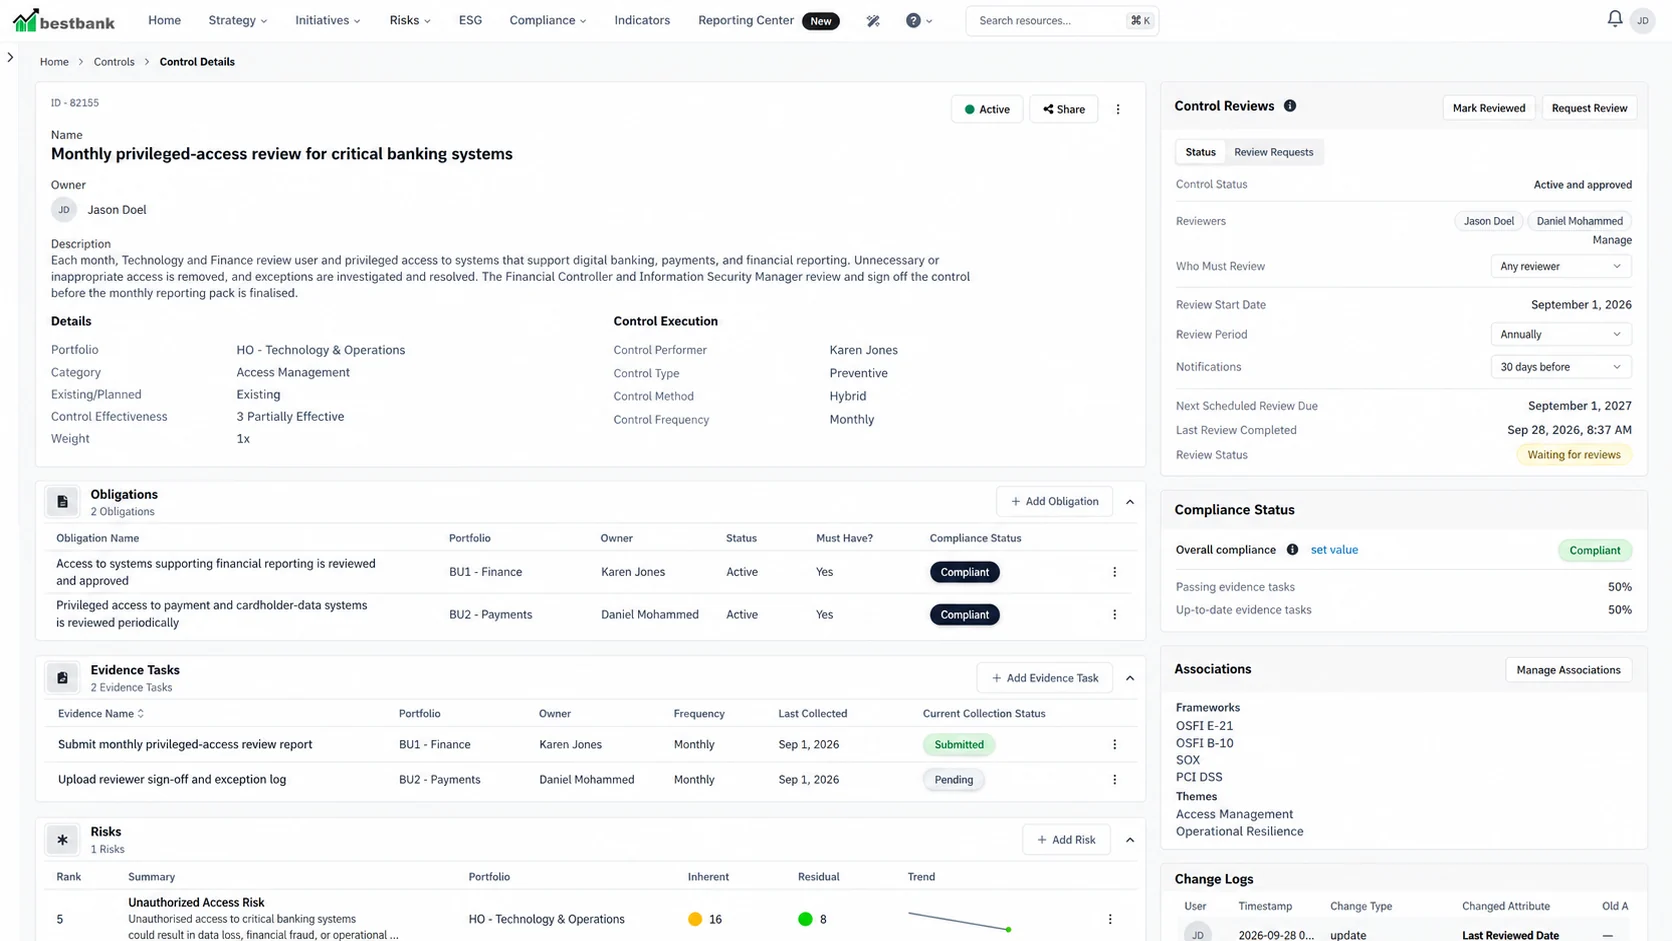Click the Control Reviews info icon
This screenshot has width=1672, height=941.
(1290, 106)
